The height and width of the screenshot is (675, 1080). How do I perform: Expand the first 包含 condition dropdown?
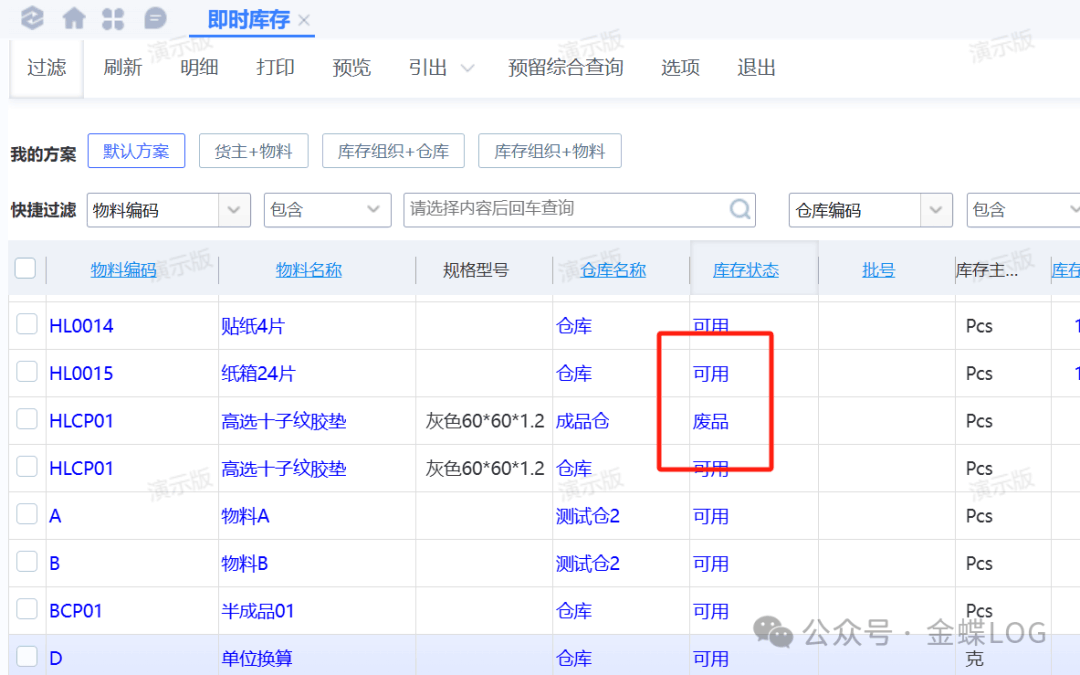tap(374, 210)
